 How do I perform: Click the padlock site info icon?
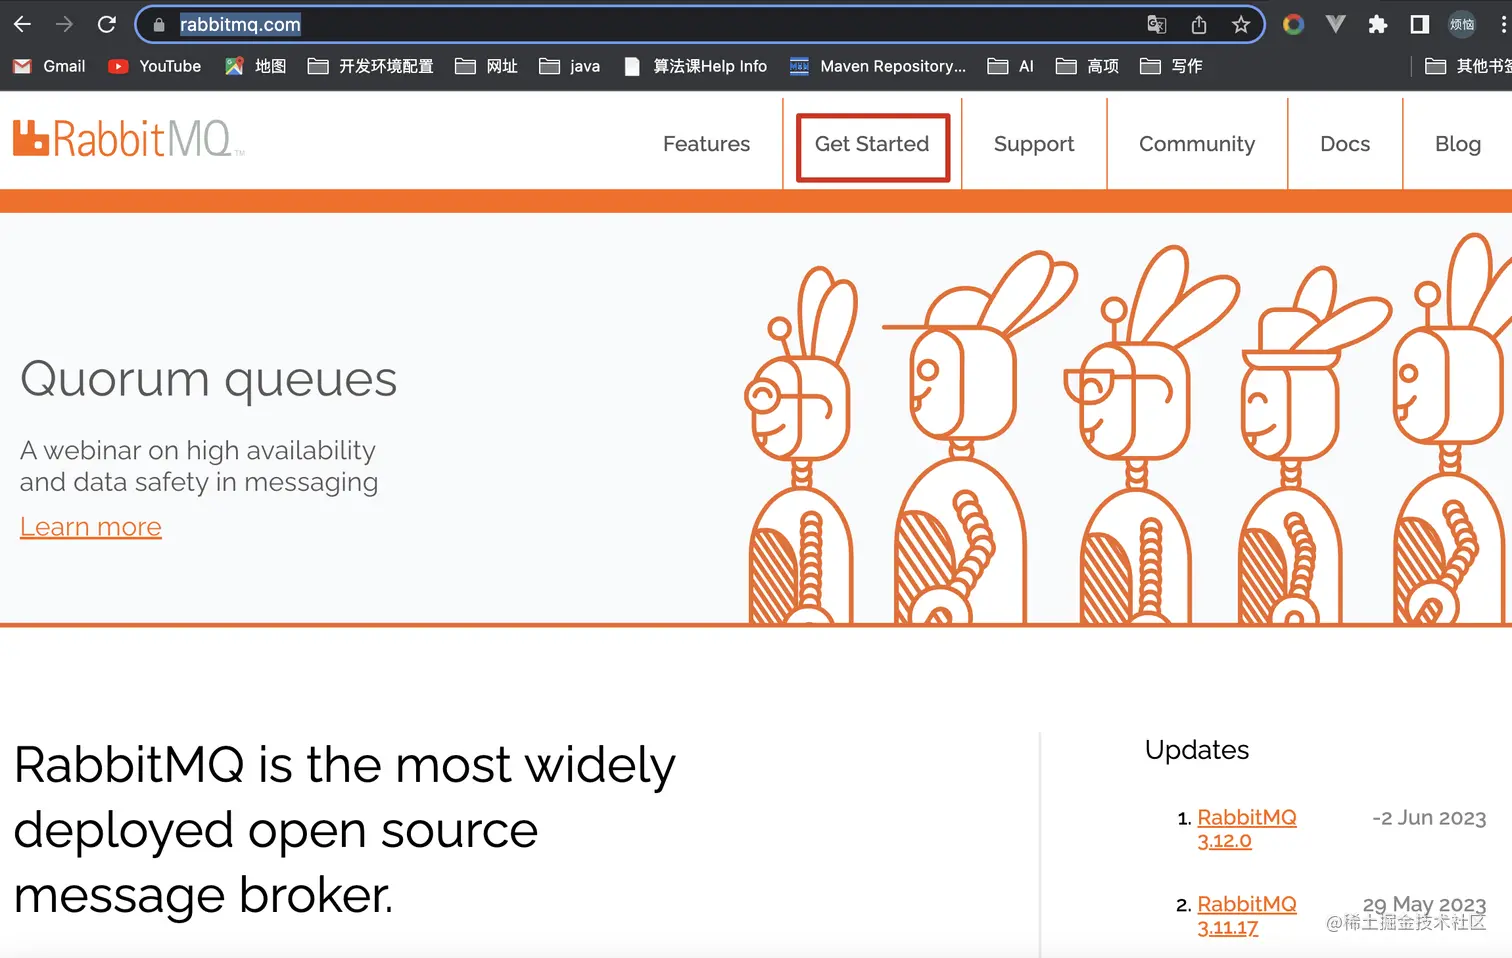pyautogui.click(x=159, y=25)
